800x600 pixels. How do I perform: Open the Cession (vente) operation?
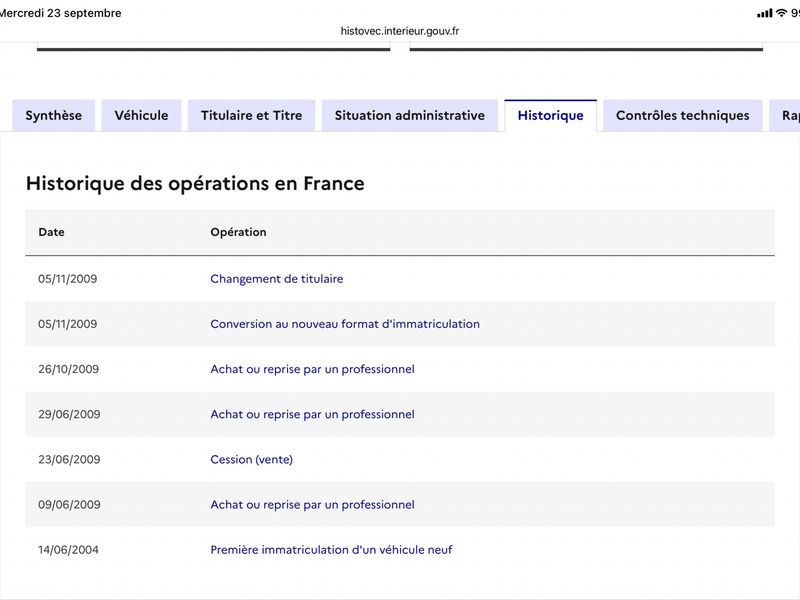252,459
